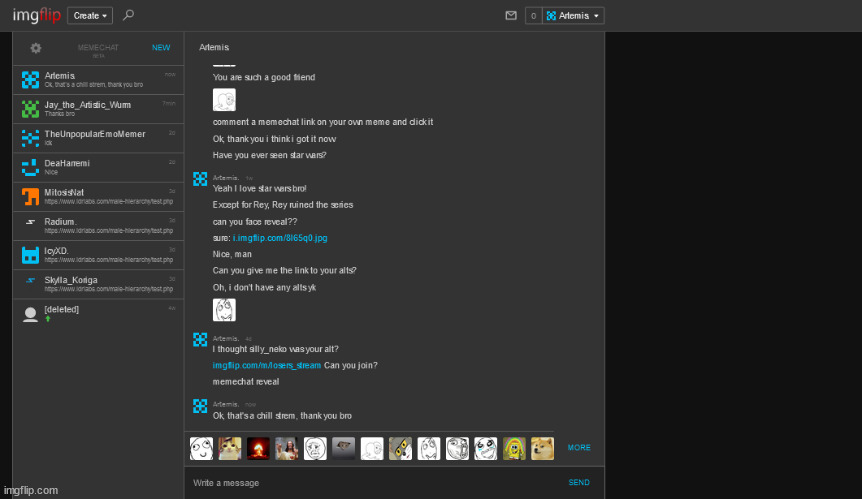Open the memechat settings gear
This screenshot has width=862, height=499.
36,48
